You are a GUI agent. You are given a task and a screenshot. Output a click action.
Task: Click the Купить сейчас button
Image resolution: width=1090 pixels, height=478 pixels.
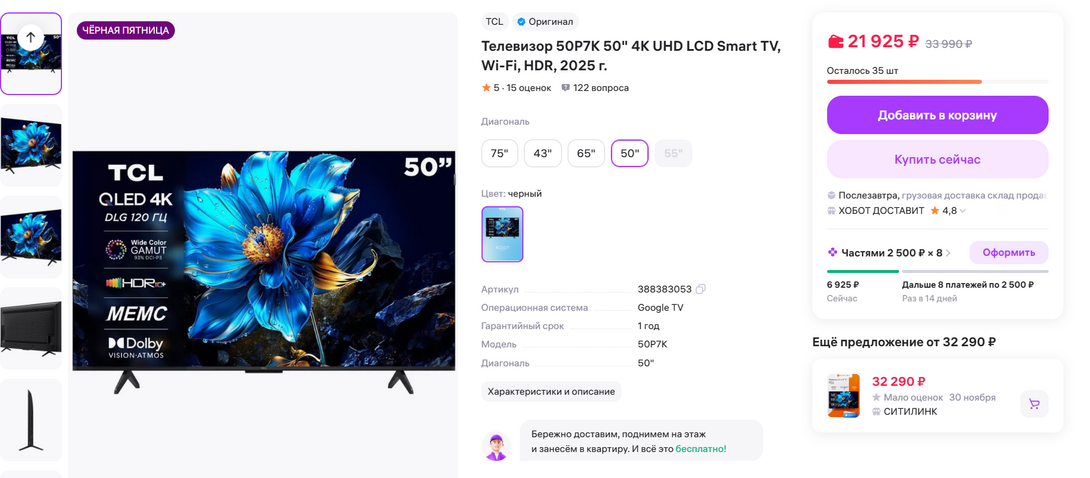[937, 160]
